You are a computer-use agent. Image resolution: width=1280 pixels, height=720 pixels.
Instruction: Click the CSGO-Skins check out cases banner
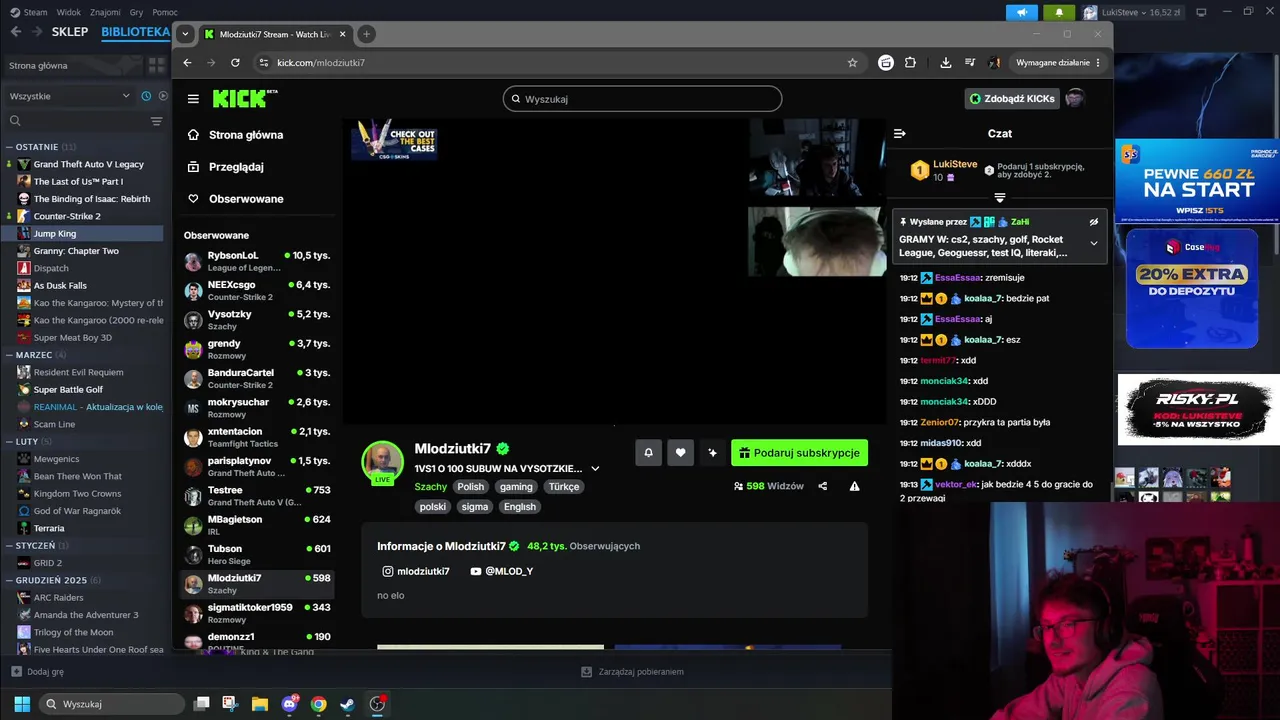pos(394,140)
